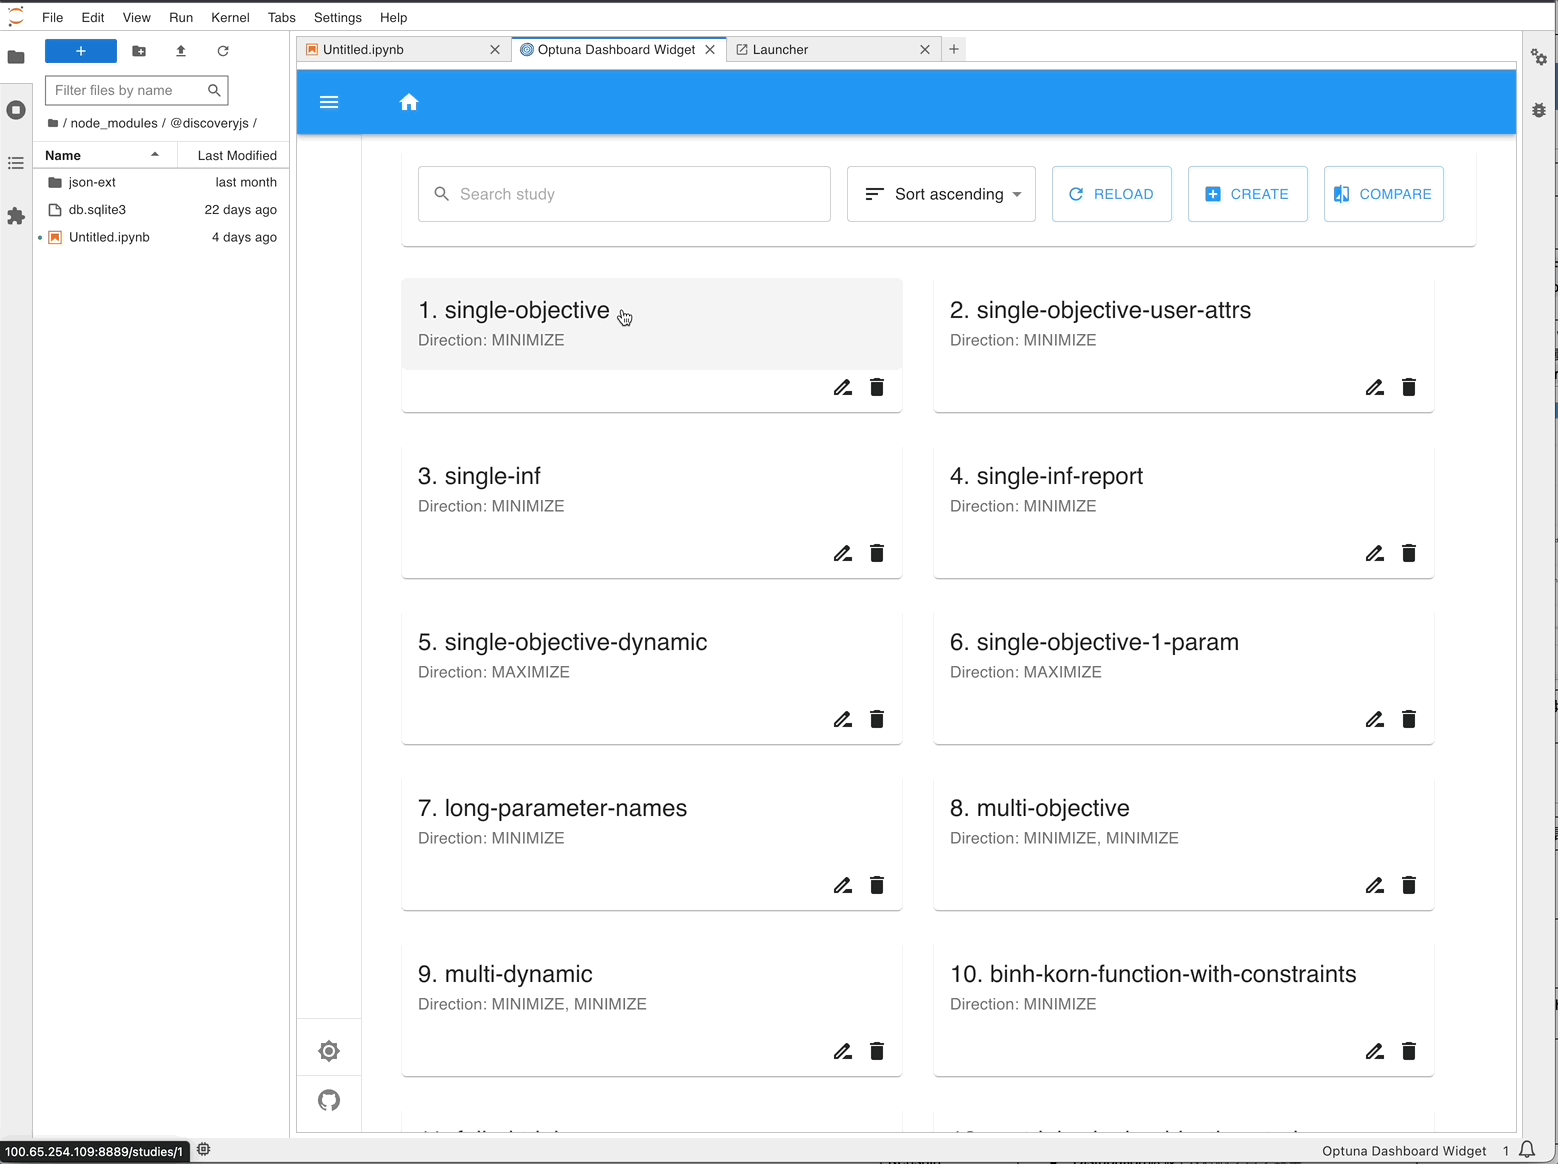The height and width of the screenshot is (1164, 1558).
Task: Select the json-ext folder
Action: (x=161, y=182)
